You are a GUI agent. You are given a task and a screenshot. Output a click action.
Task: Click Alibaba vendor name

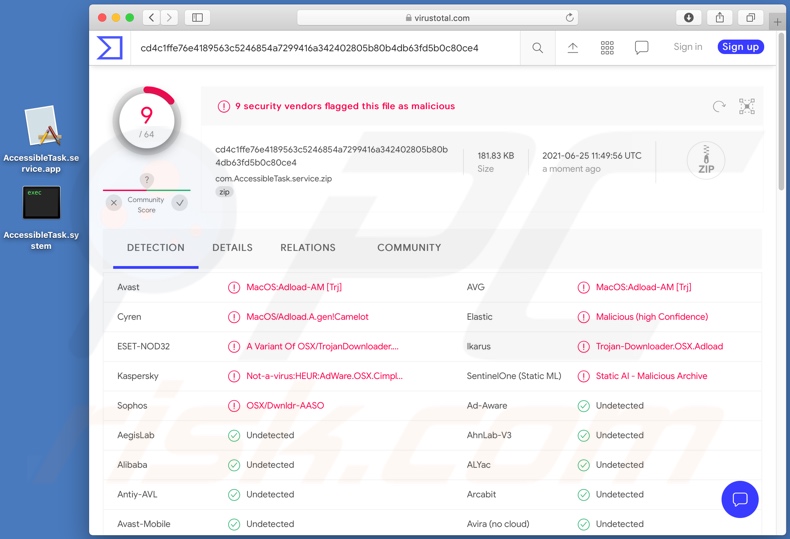[x=132, y=464]
